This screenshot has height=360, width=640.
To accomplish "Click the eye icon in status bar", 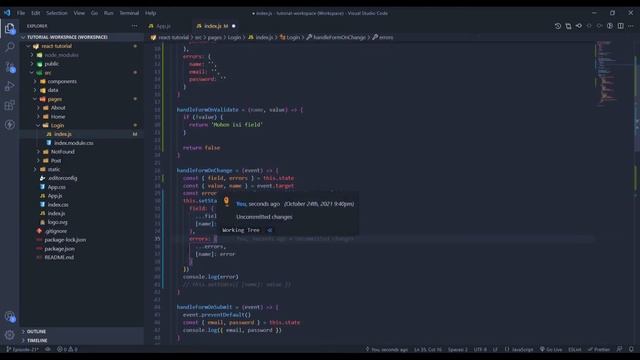I will tap(48, 349).
